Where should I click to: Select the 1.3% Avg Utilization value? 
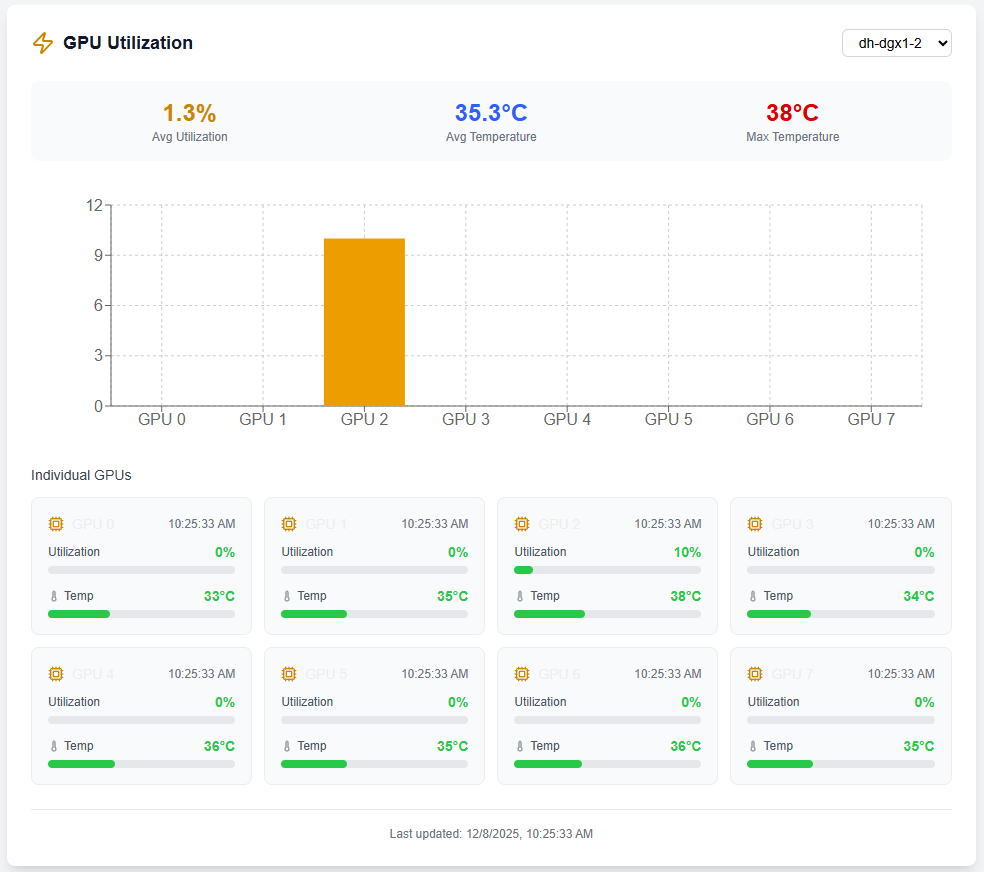click(189, 113)
